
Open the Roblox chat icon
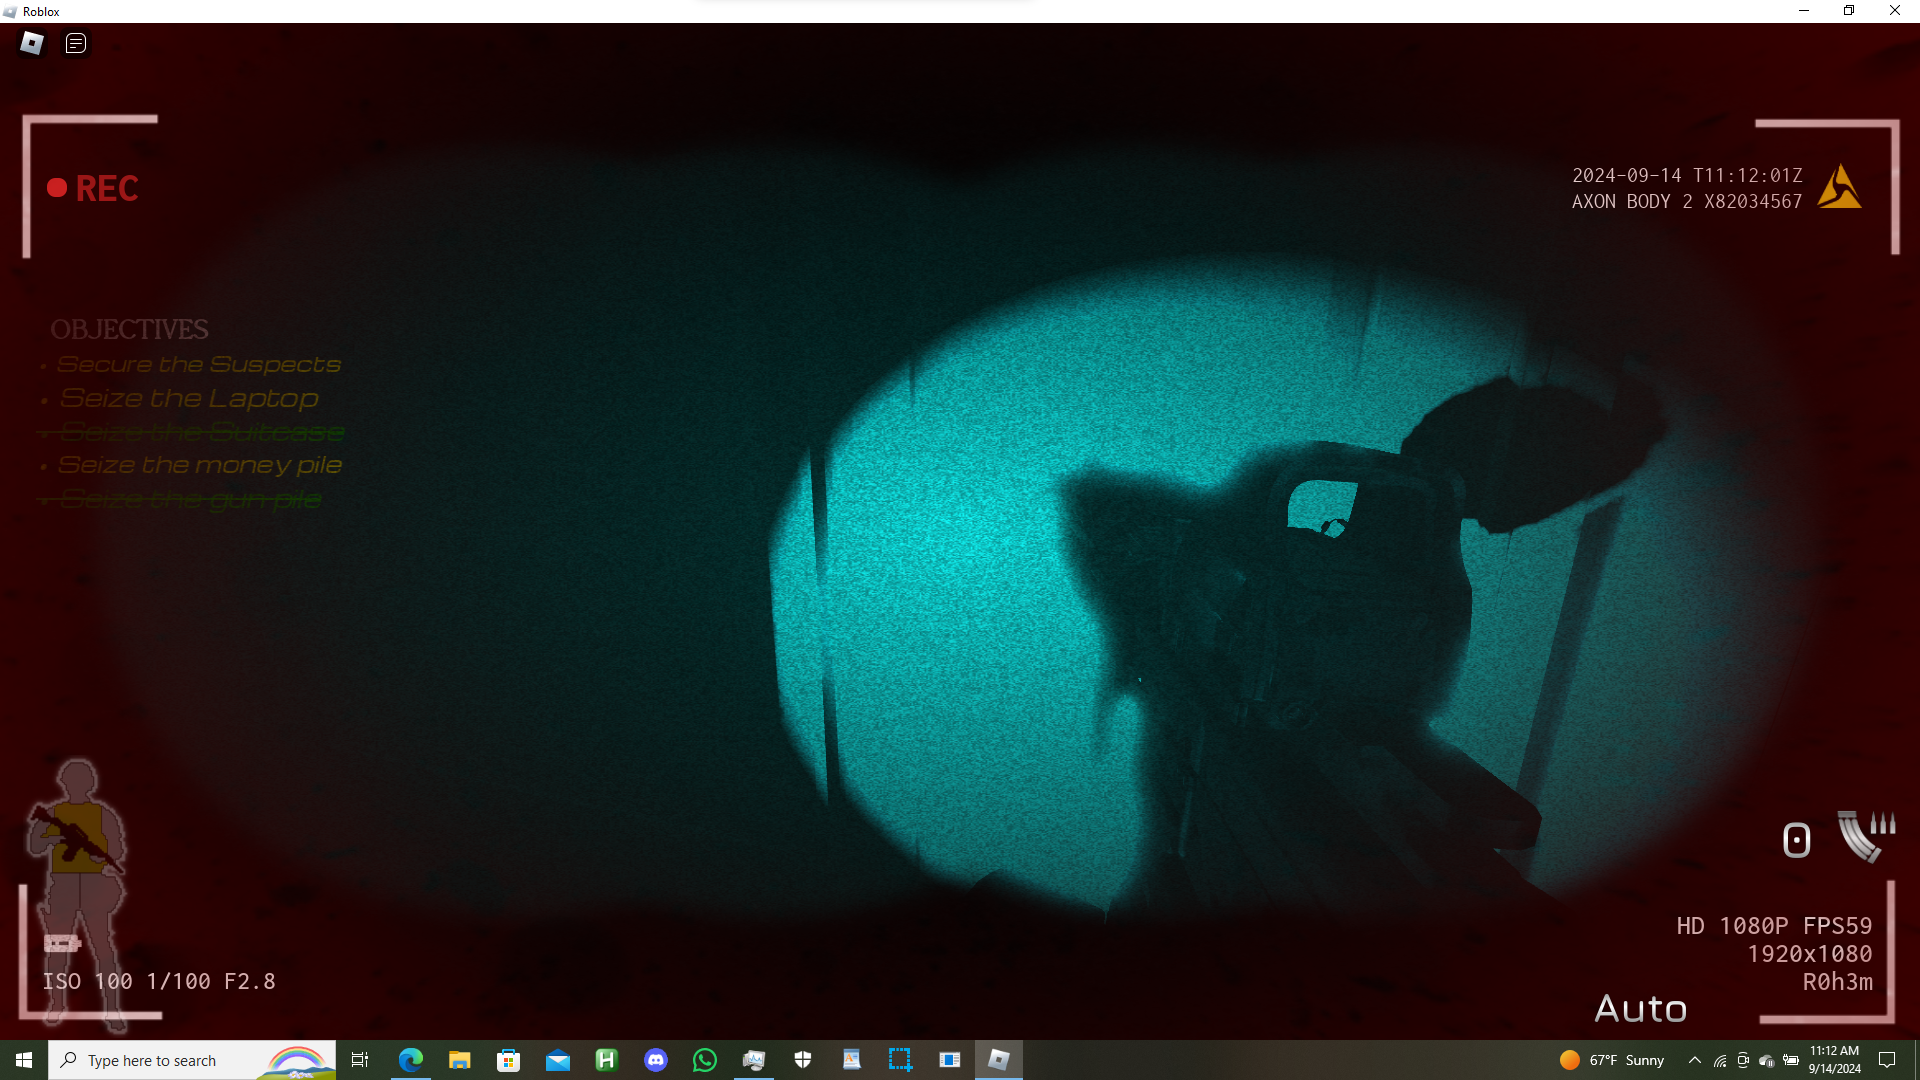[x=76, y=43]
